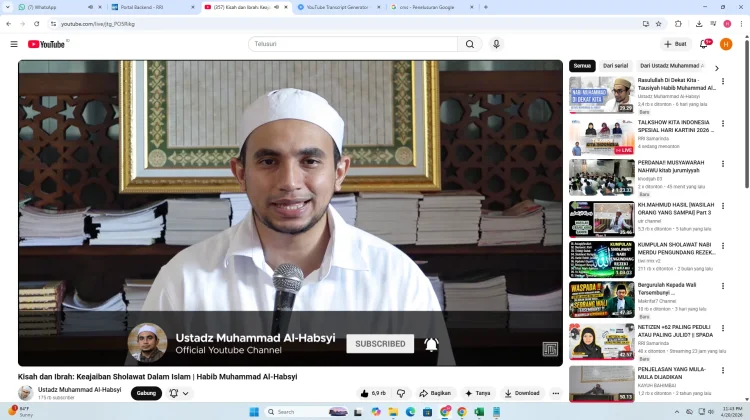Open more actions ellipsis under video
This screenshot has width=750, height=420.
click(555, 393)
